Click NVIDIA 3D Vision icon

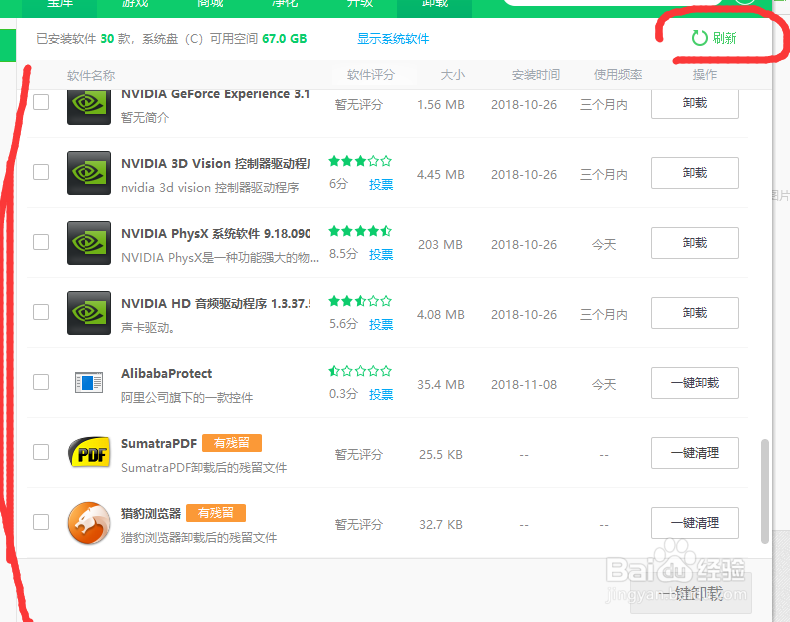[89, 173]
